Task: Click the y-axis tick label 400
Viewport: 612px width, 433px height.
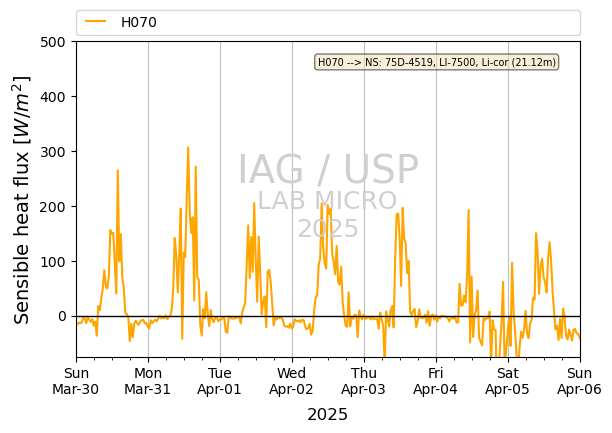Action: pos(53,97)
